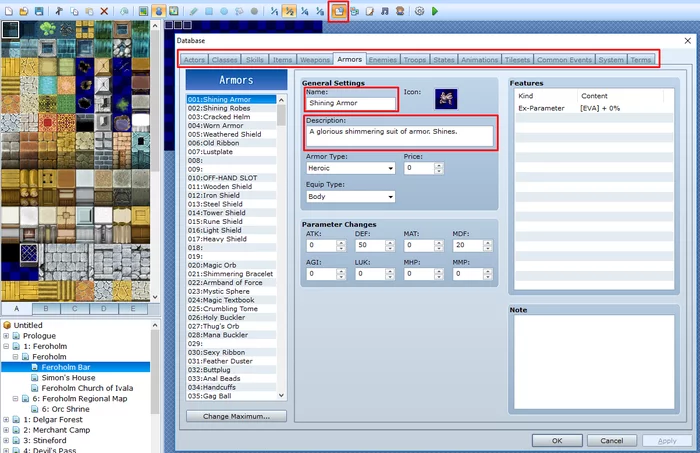
Task: Set map zoom to 1/8
Action: click(x=320, y=11)
